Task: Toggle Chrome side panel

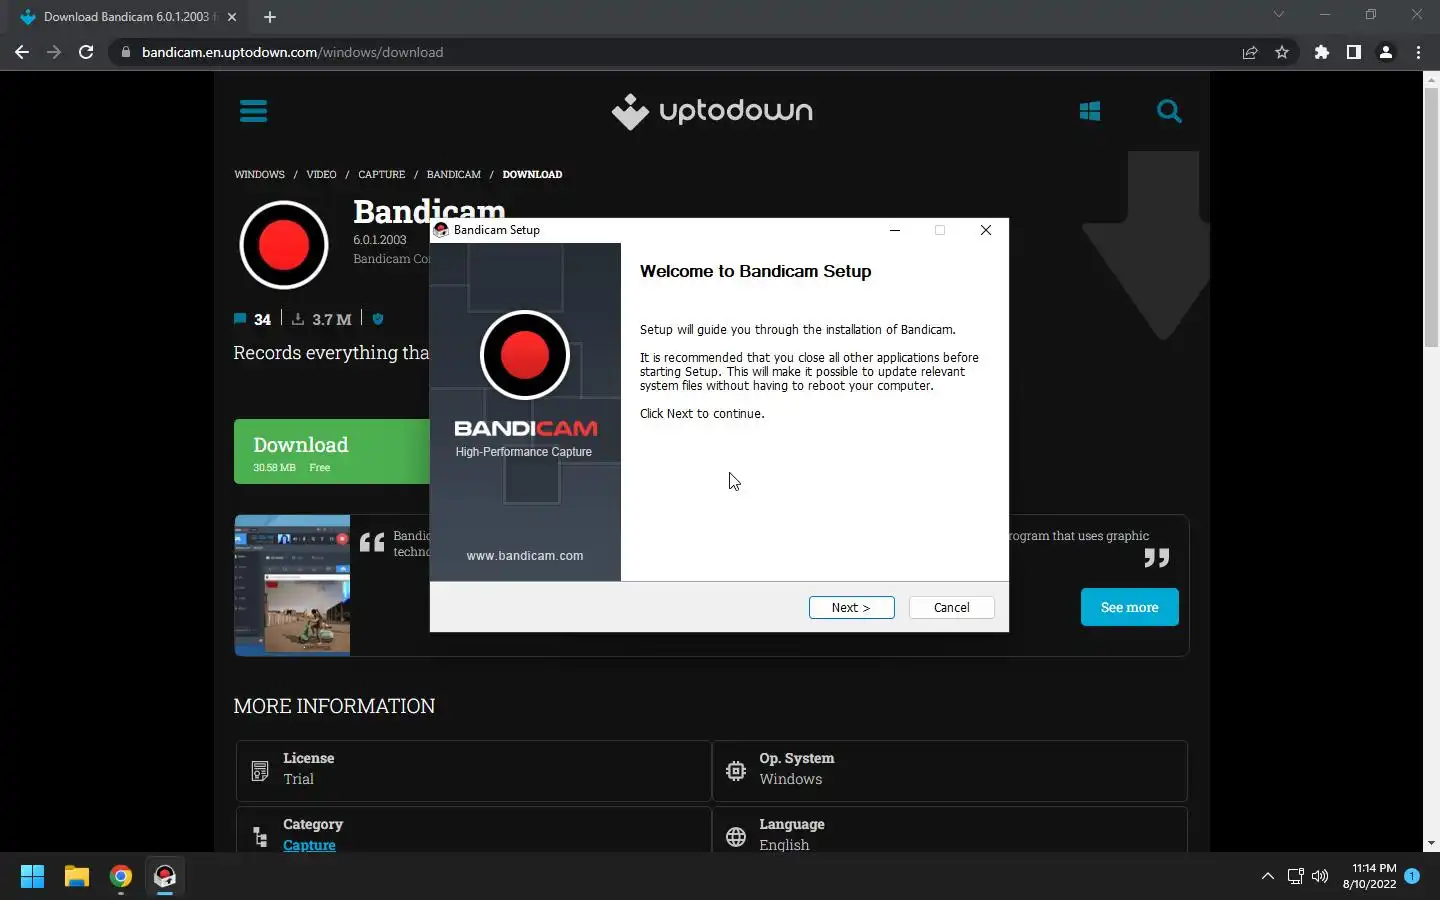Action: pyautogui.click(x=1354, y=52)
